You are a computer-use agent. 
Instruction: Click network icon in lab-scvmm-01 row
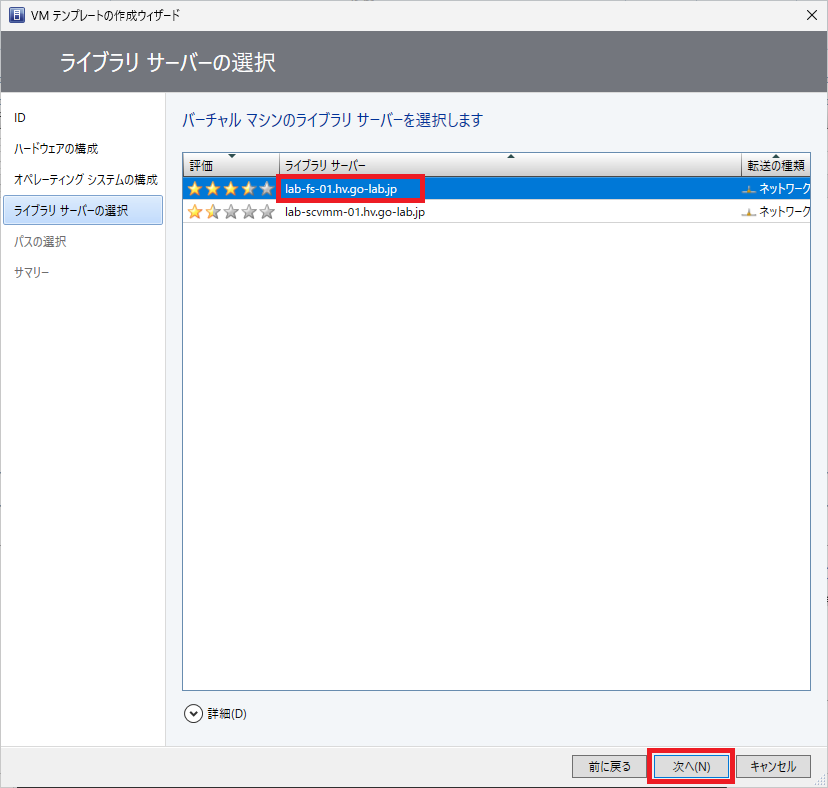749,212
